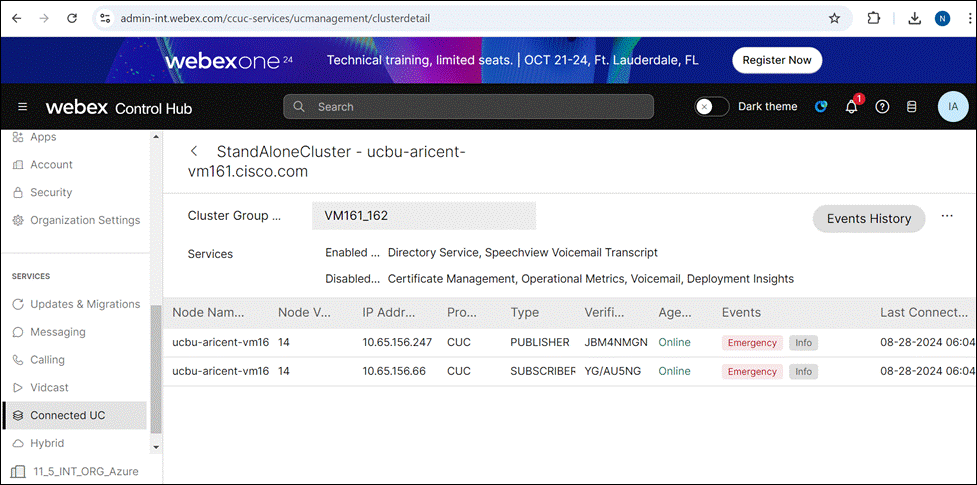Toggle the Dark theme switch
Viewport: 977px width, 485px height.
pyautogui.click(x=712, y=107)
